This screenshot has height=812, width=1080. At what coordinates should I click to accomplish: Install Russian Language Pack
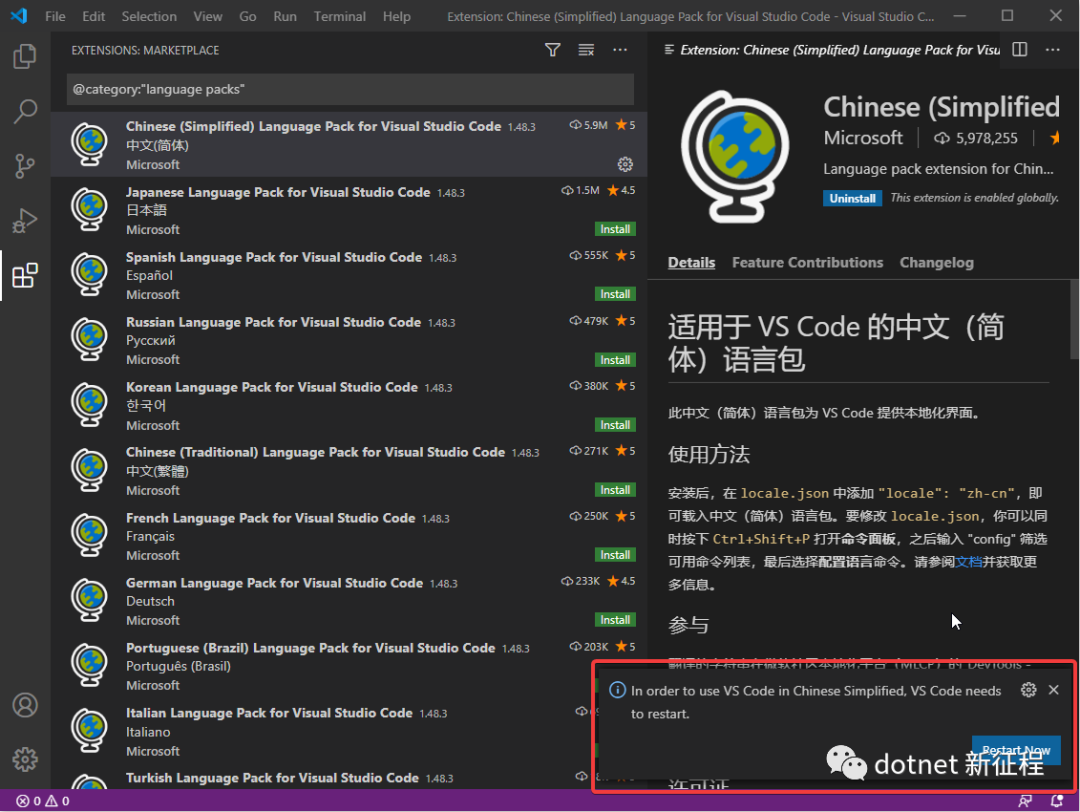[x=615, y=360]
